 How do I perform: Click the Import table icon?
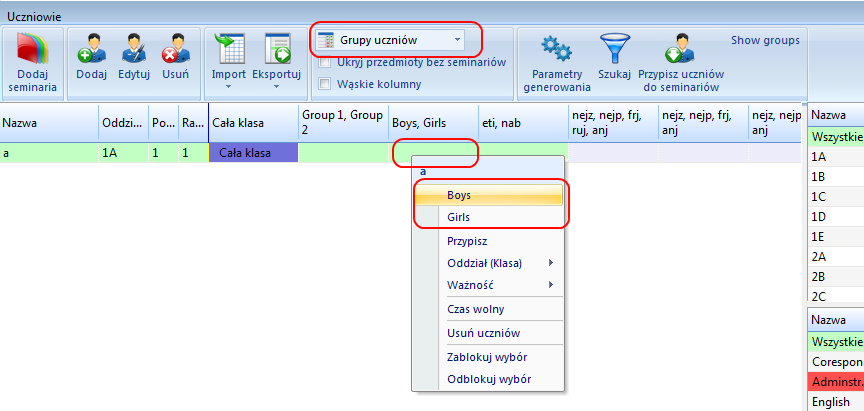point(229,48)
